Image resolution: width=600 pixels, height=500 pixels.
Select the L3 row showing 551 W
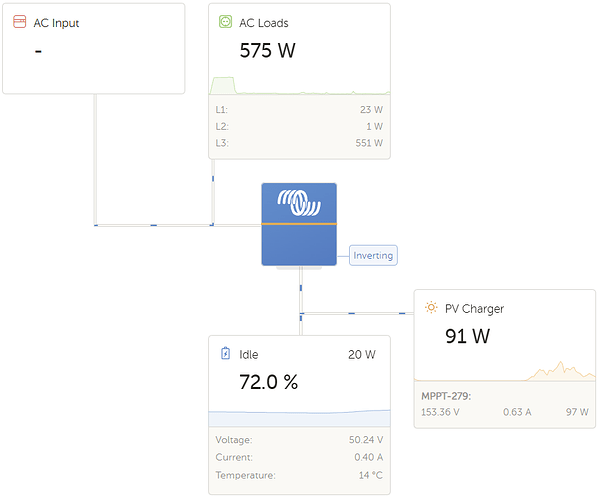point(299,143)
